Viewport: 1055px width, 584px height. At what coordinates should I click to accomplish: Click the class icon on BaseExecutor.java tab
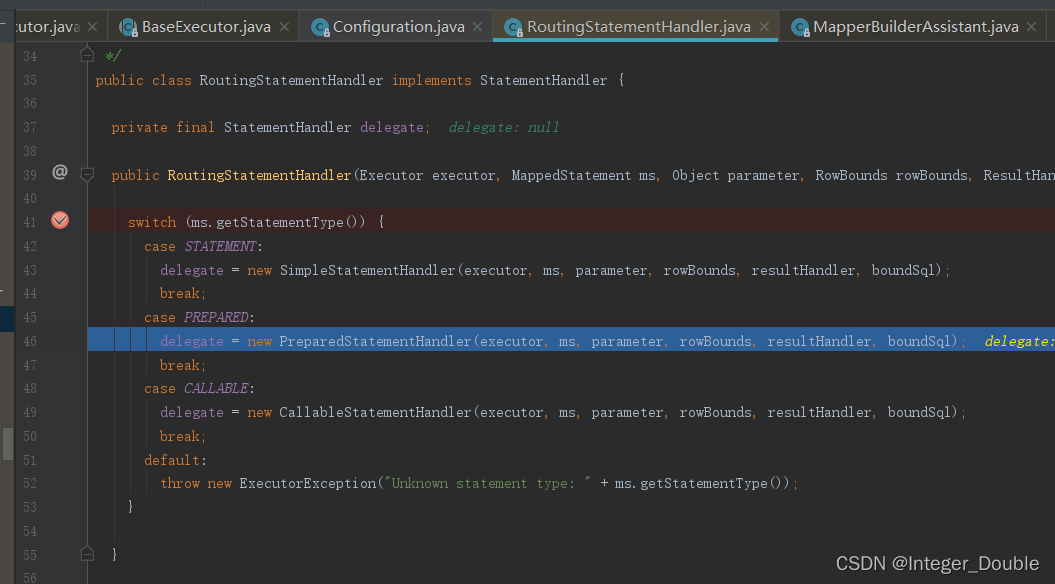coord(128,28)
